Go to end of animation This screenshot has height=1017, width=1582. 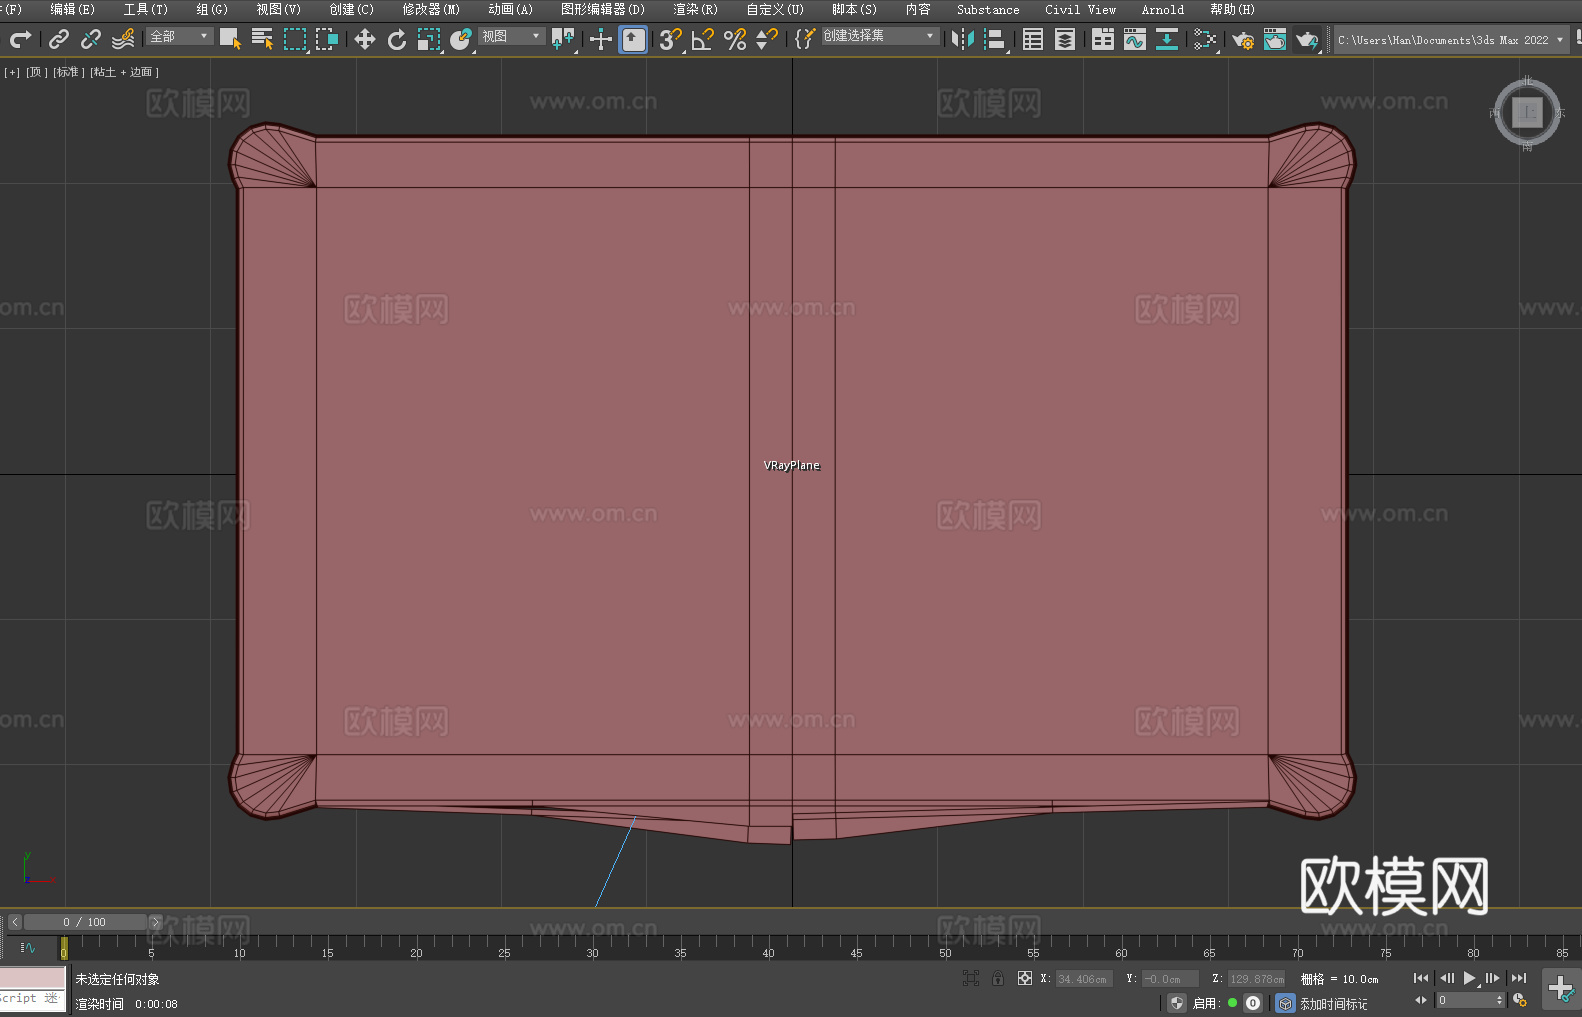coord(1519,978)
